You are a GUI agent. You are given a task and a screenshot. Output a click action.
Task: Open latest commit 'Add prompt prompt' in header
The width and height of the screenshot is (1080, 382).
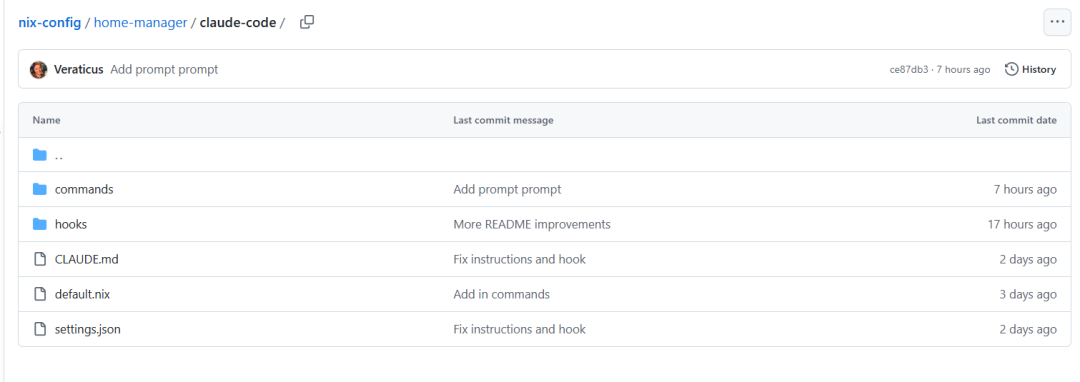[164, 70]
